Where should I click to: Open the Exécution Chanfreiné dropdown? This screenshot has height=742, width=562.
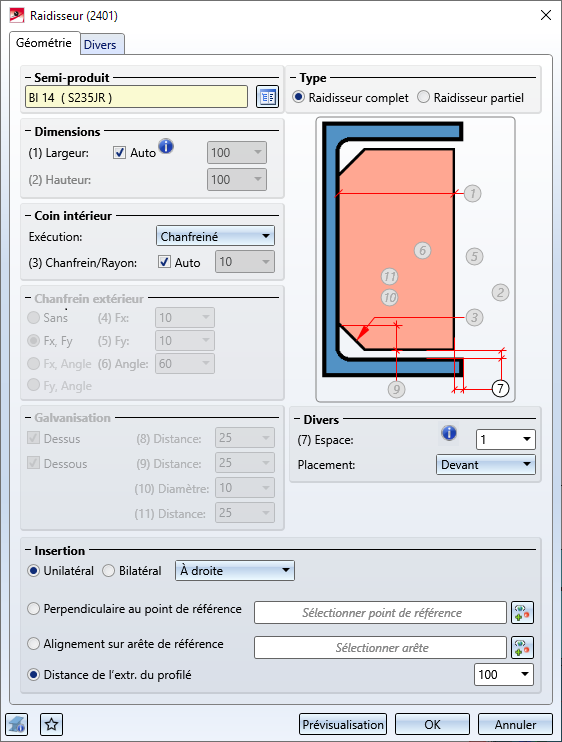pos(215,236)
